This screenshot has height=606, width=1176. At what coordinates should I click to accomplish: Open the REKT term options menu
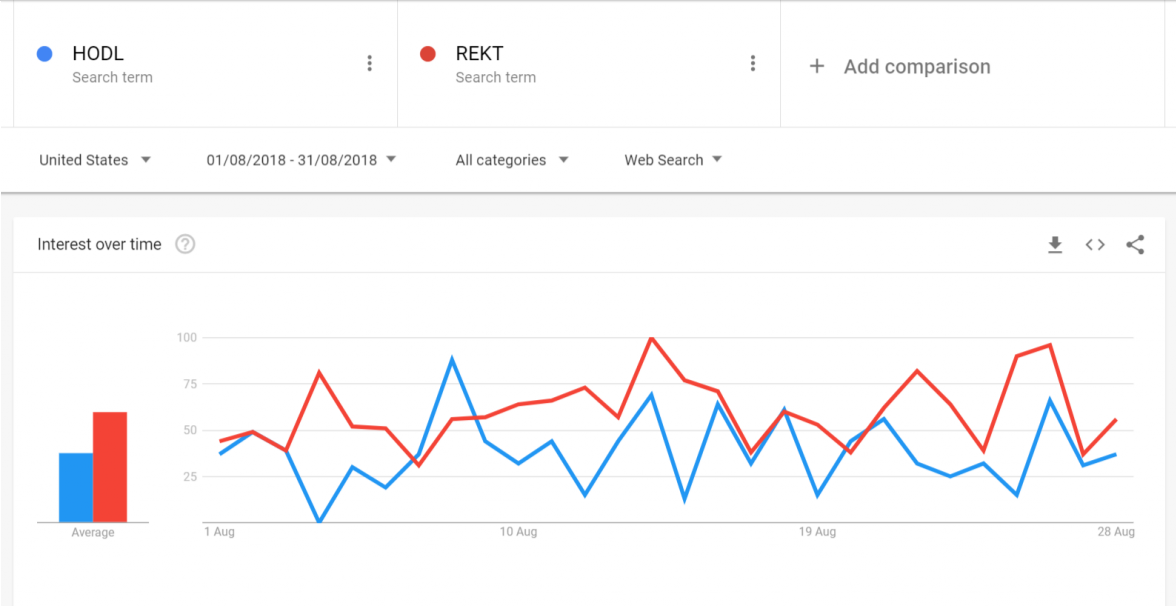(752, 64)
